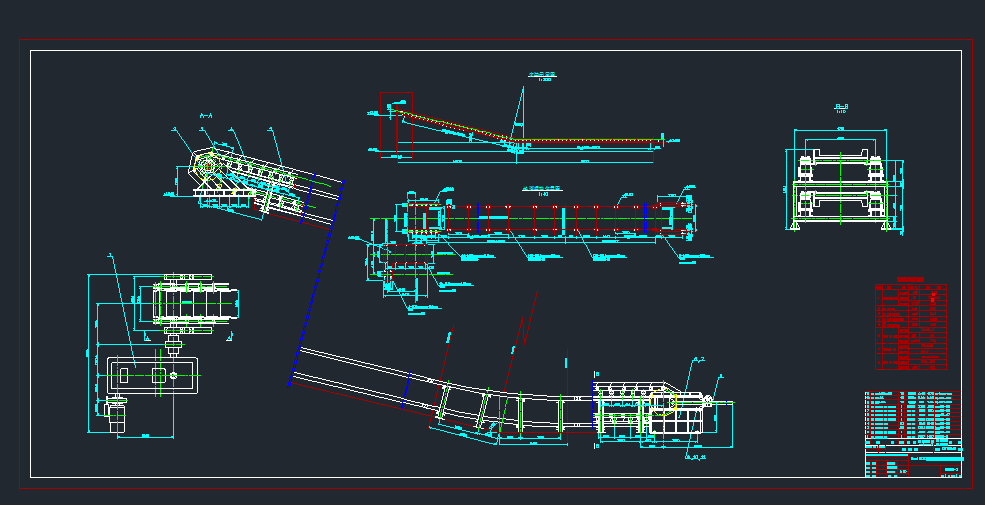Click the parts list above the title block
The width and height of the screenshot is (985, 505).
click(912, 414)
